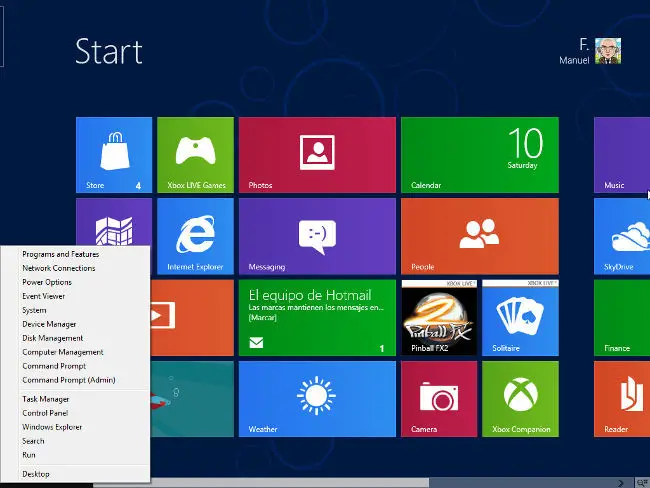
Task: Click the F. Manuel user name
Action: (x=574, y=51)
